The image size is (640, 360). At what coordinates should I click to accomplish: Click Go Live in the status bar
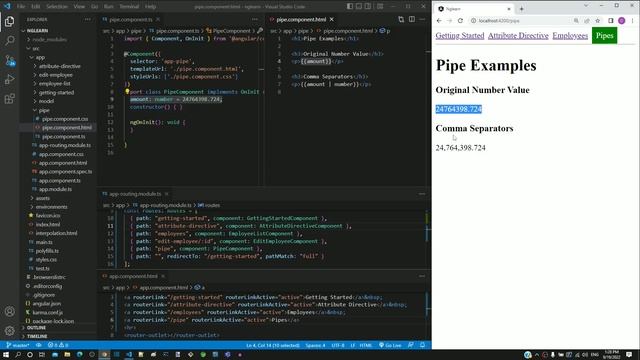390,345
